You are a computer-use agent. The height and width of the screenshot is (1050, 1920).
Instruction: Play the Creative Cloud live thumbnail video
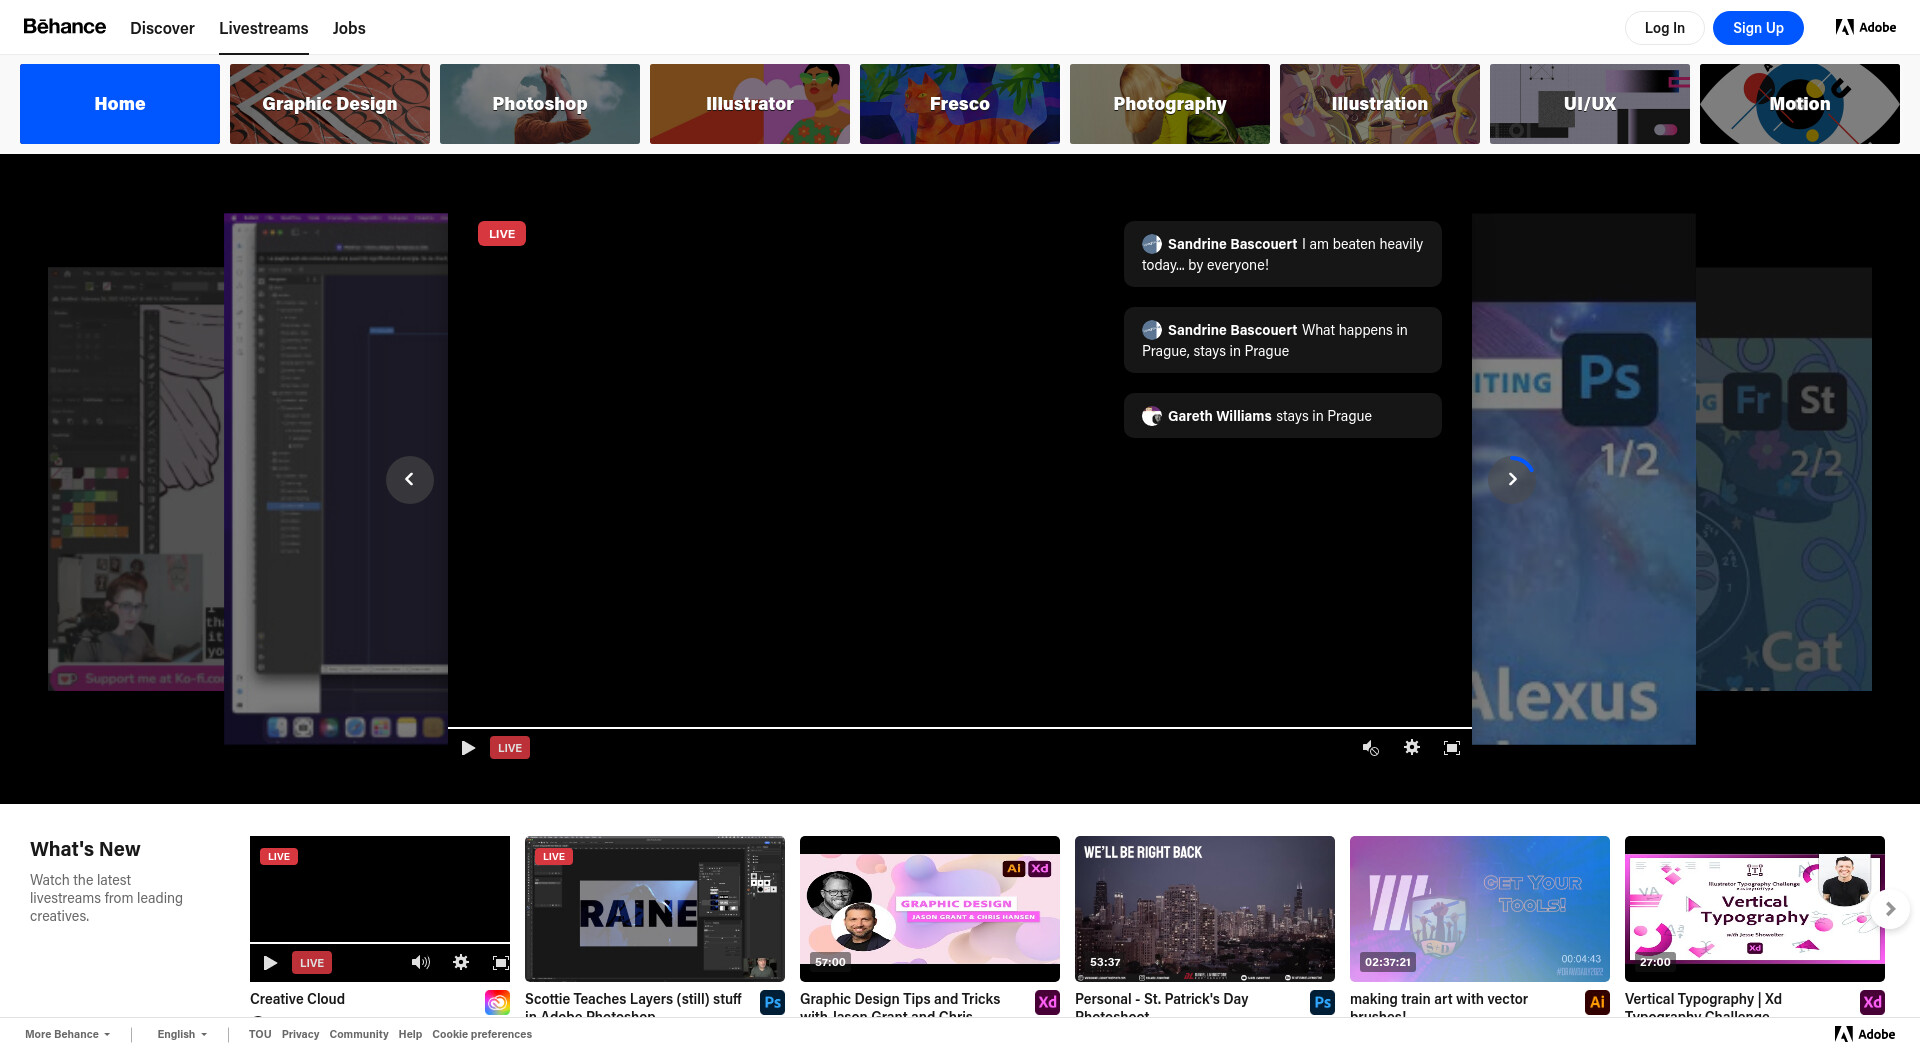[x=270, y=963]
